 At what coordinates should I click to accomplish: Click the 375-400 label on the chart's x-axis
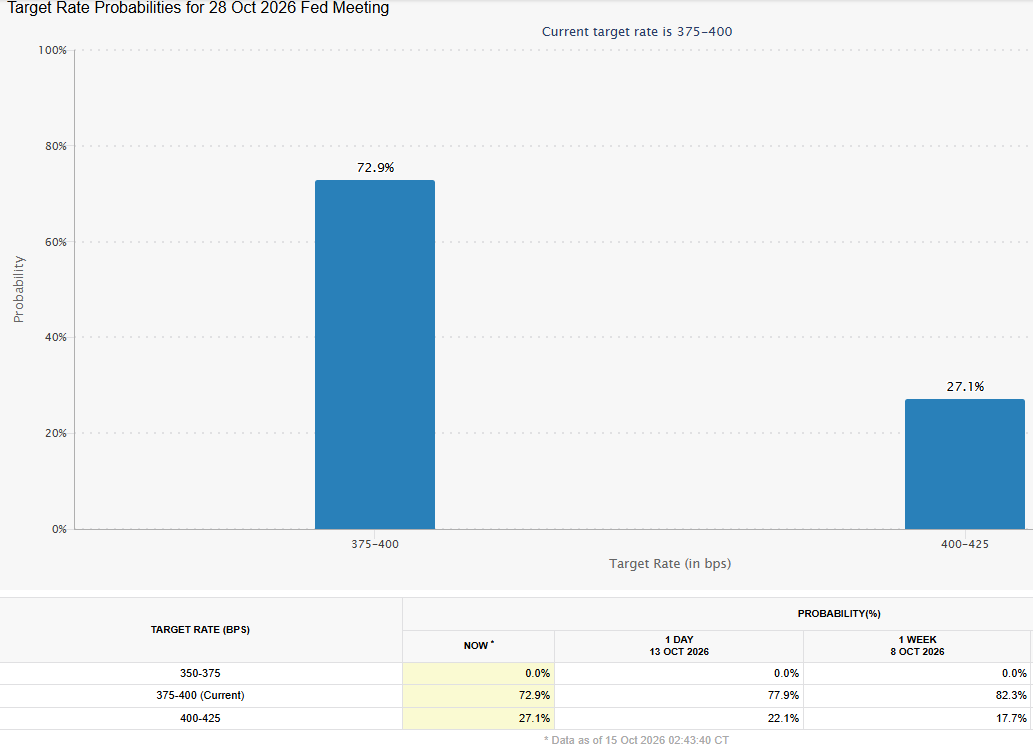click(375, 544)
